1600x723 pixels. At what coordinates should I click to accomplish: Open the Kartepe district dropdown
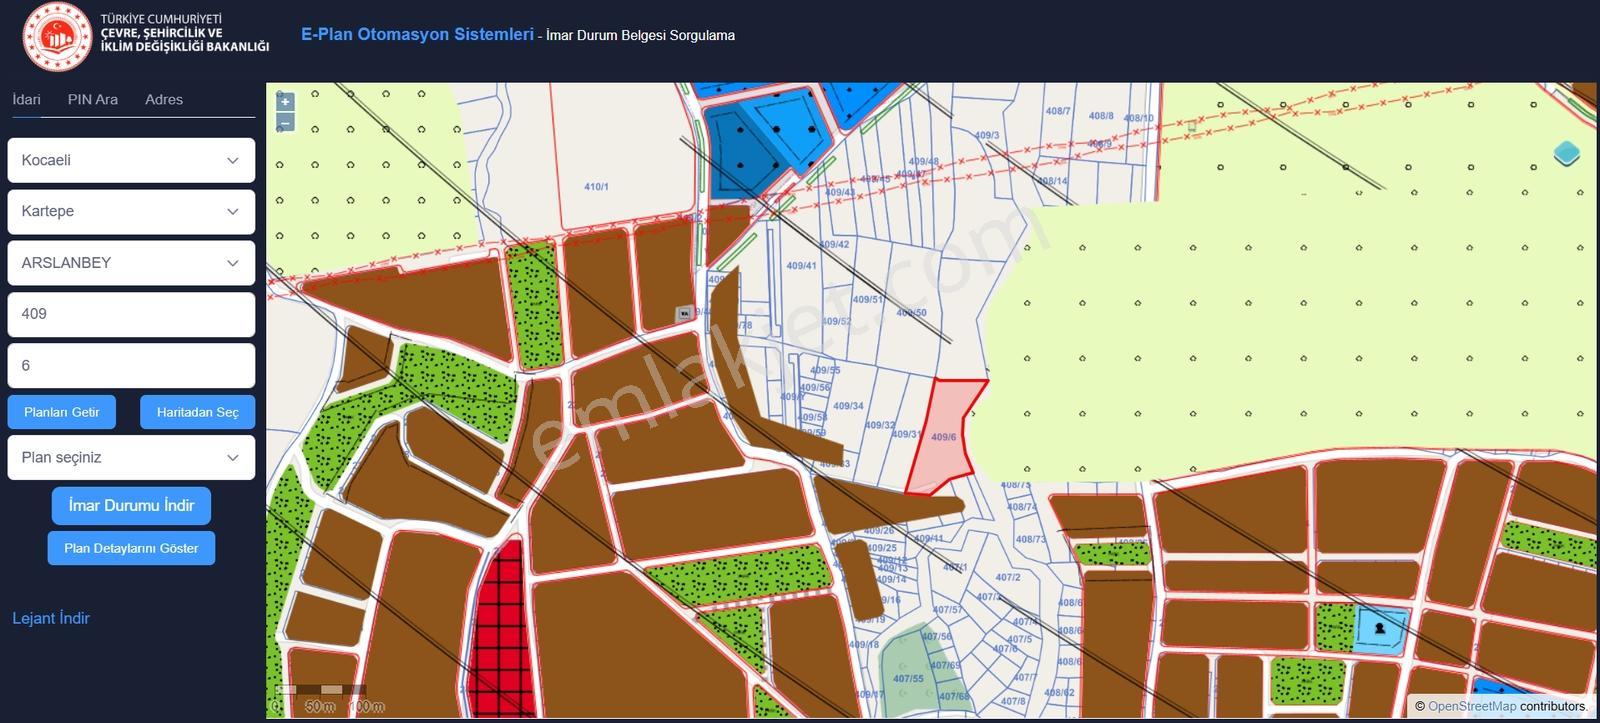[131, 211]
